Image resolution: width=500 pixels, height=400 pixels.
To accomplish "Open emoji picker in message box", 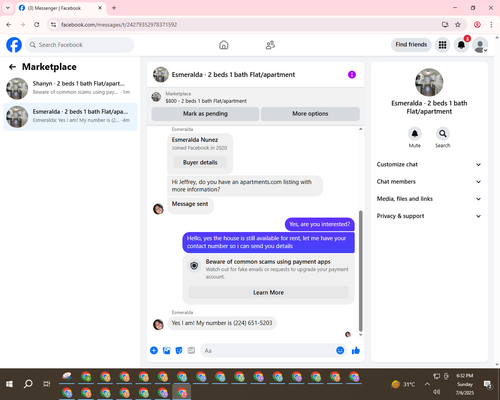I will point(340,350).
